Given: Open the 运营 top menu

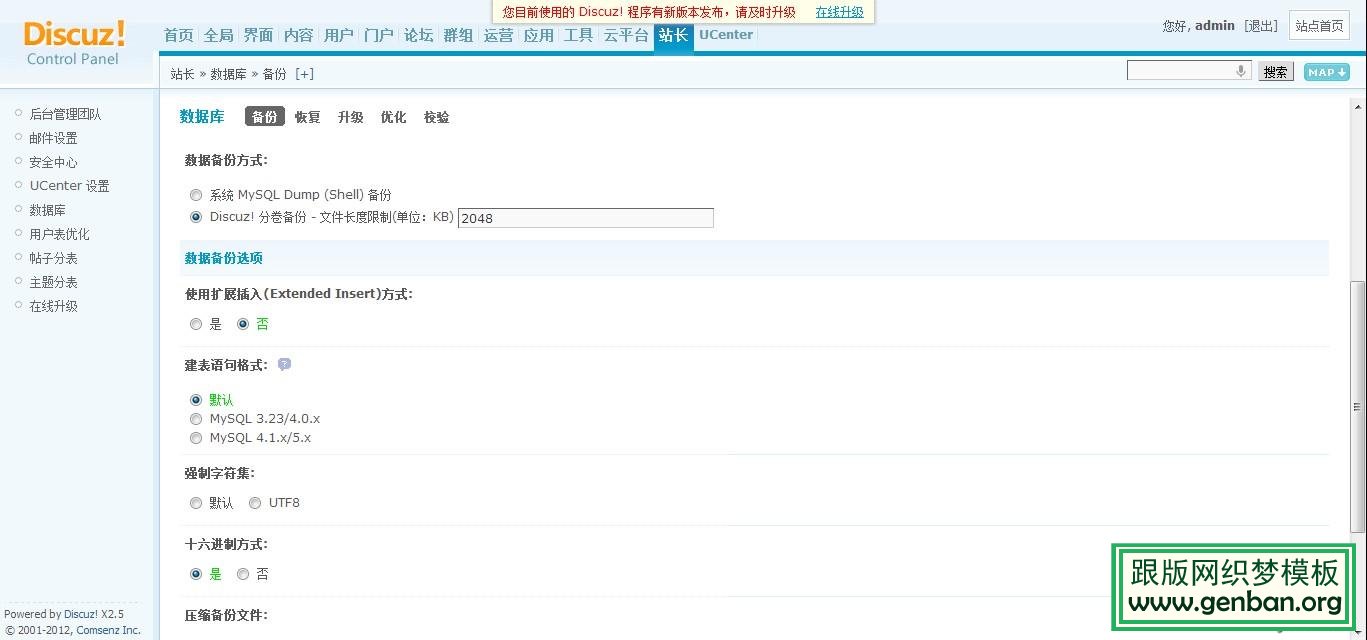Looking at the screenshot, I should [x=499, y=35].
